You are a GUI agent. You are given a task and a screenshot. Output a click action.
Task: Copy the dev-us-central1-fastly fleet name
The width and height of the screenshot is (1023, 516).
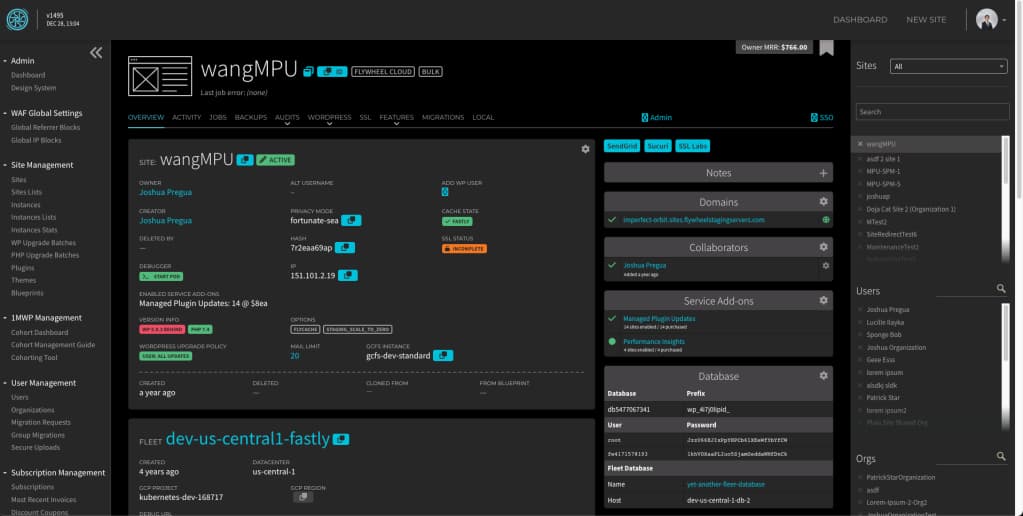click(x=341, y=440)
